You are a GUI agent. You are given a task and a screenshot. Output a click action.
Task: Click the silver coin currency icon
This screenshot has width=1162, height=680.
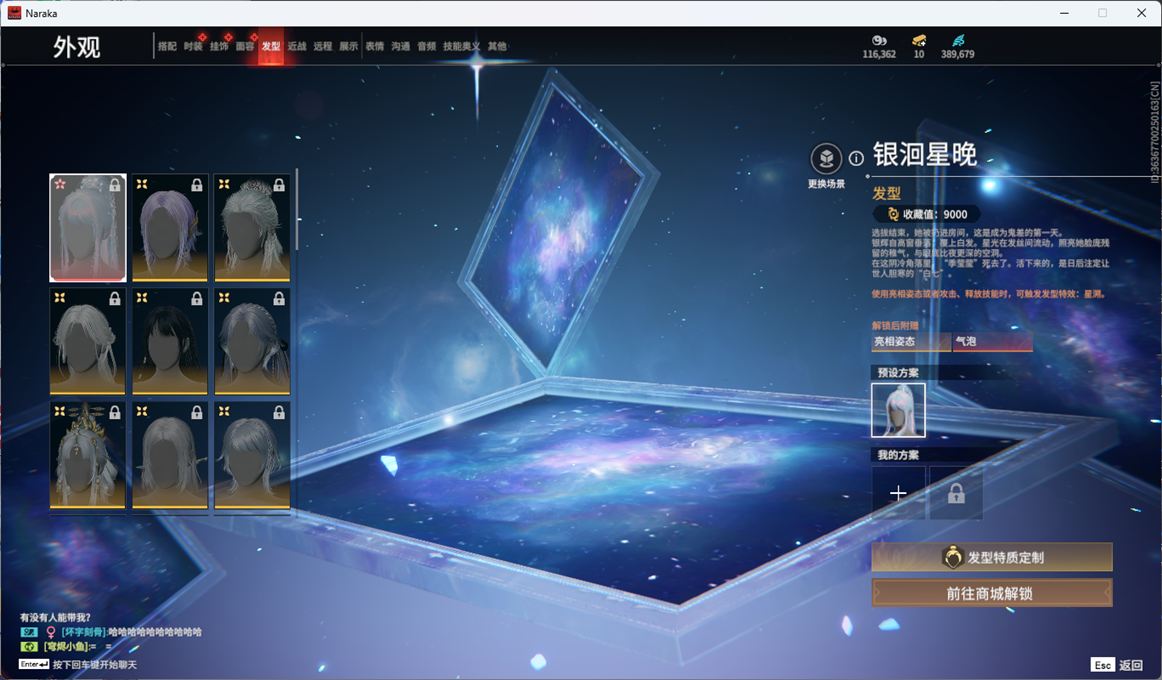coord(879,40)
